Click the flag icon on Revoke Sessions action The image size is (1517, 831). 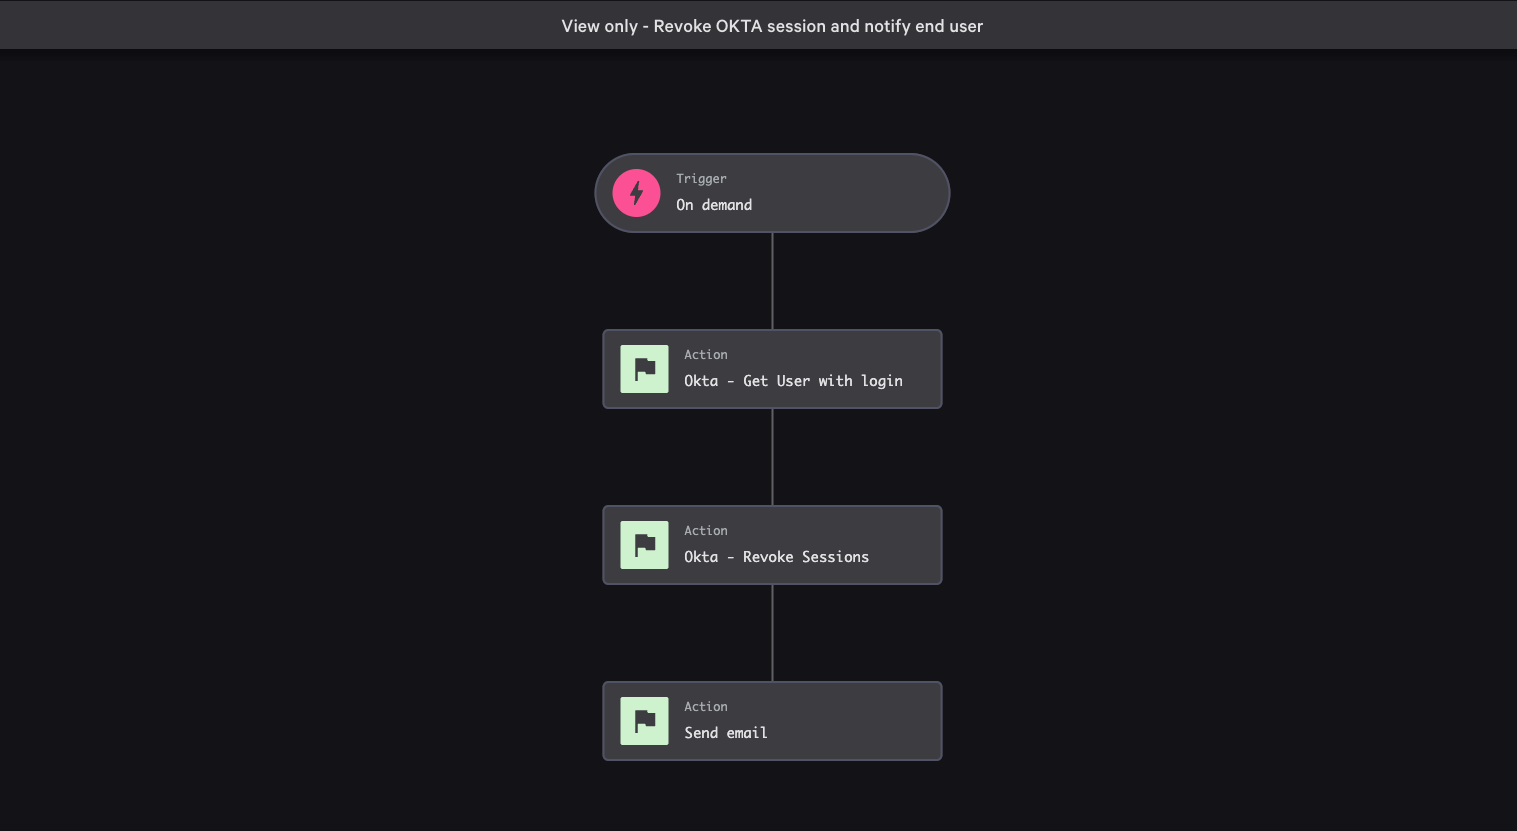point(644,545)
